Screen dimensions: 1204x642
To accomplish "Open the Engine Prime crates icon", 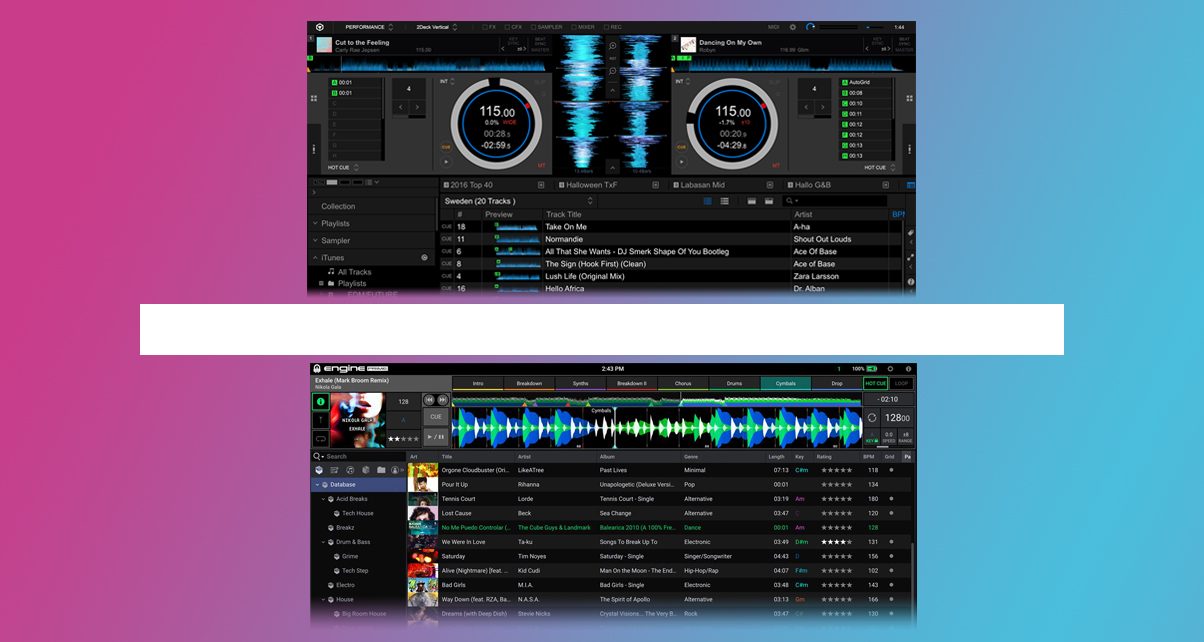I will tap(319, 470).
